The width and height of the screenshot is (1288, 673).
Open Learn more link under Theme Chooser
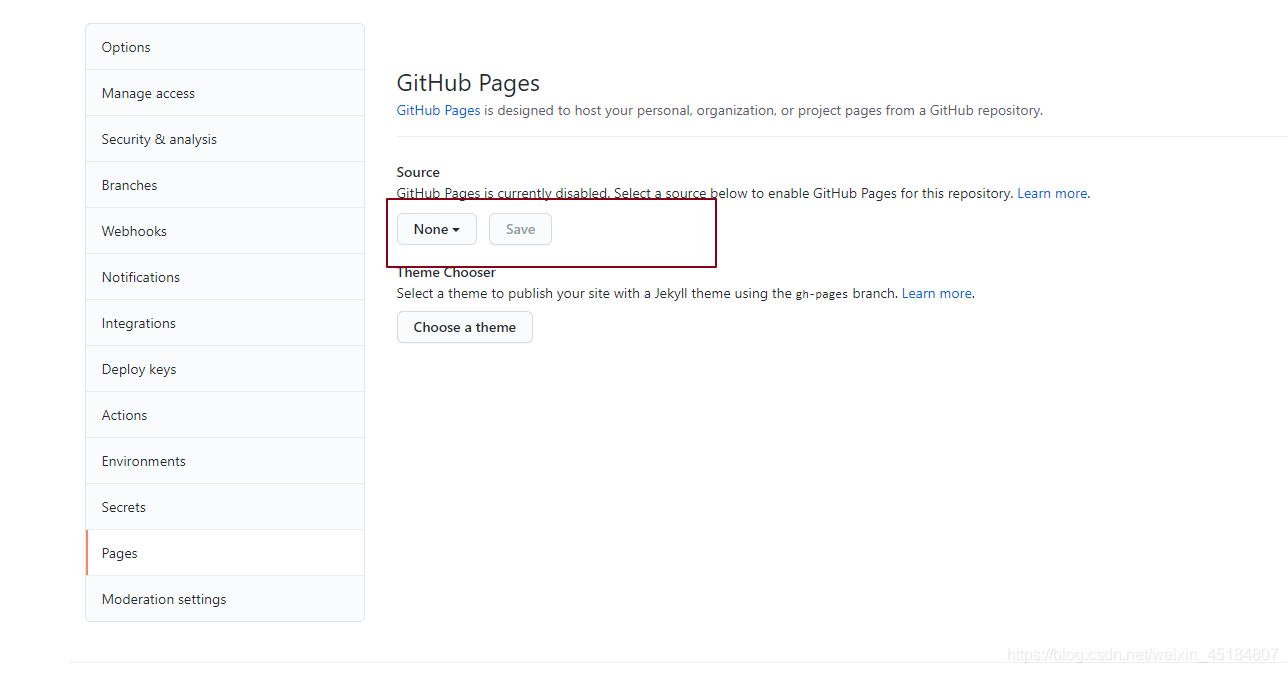[937, 293]
